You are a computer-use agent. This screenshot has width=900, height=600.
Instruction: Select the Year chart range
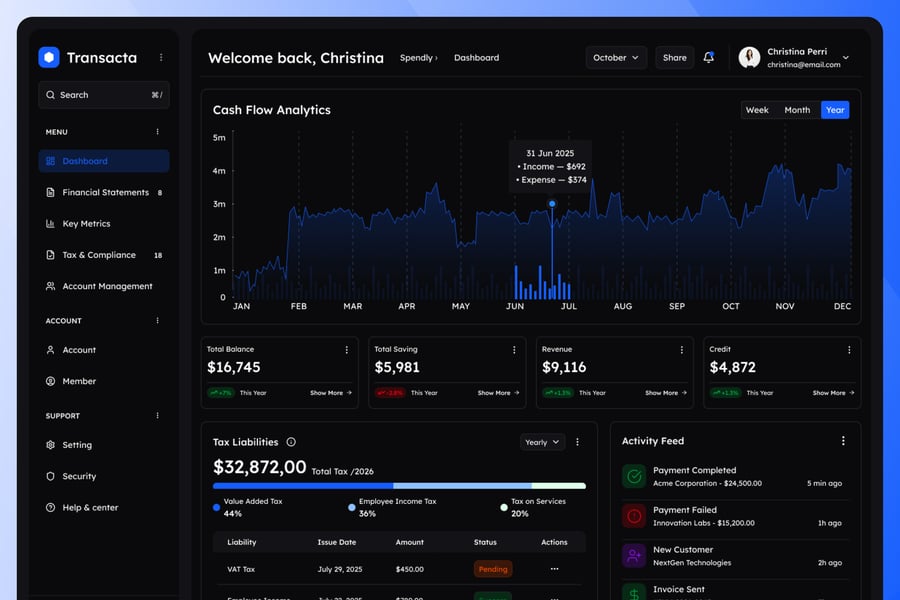click(x=834, y=110)
